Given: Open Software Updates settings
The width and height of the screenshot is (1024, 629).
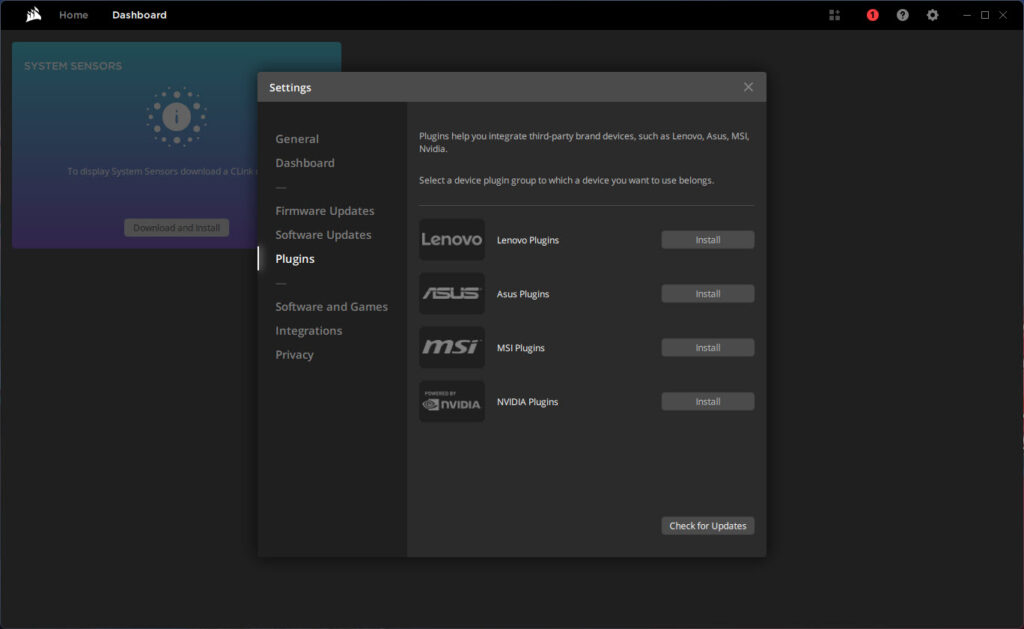Looking at the screenshot, I should pyautogui.click(x=323, y=234).
